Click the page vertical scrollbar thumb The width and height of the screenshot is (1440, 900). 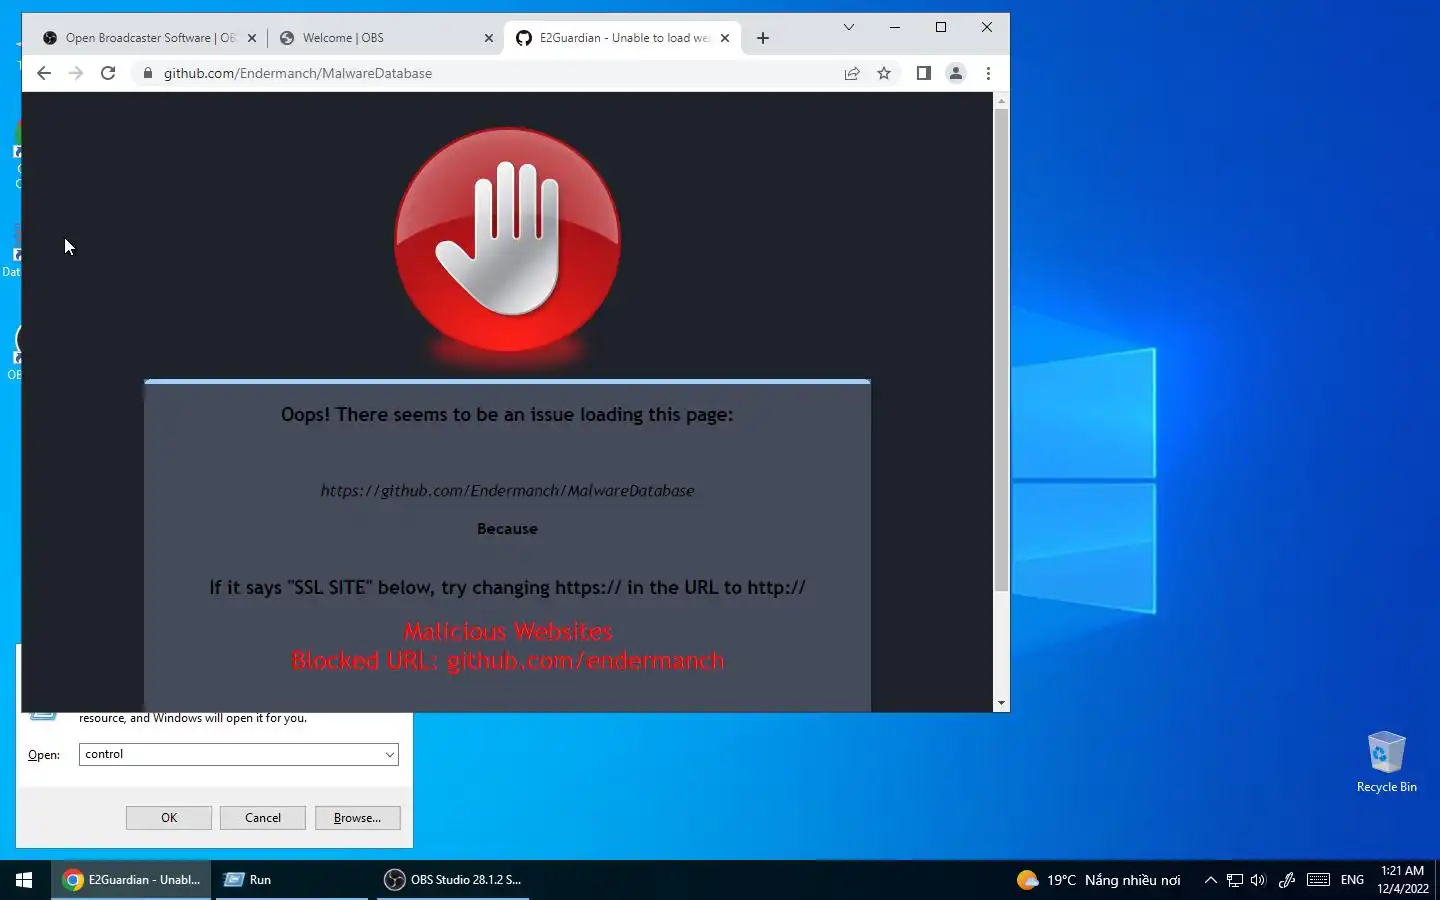1001,350
